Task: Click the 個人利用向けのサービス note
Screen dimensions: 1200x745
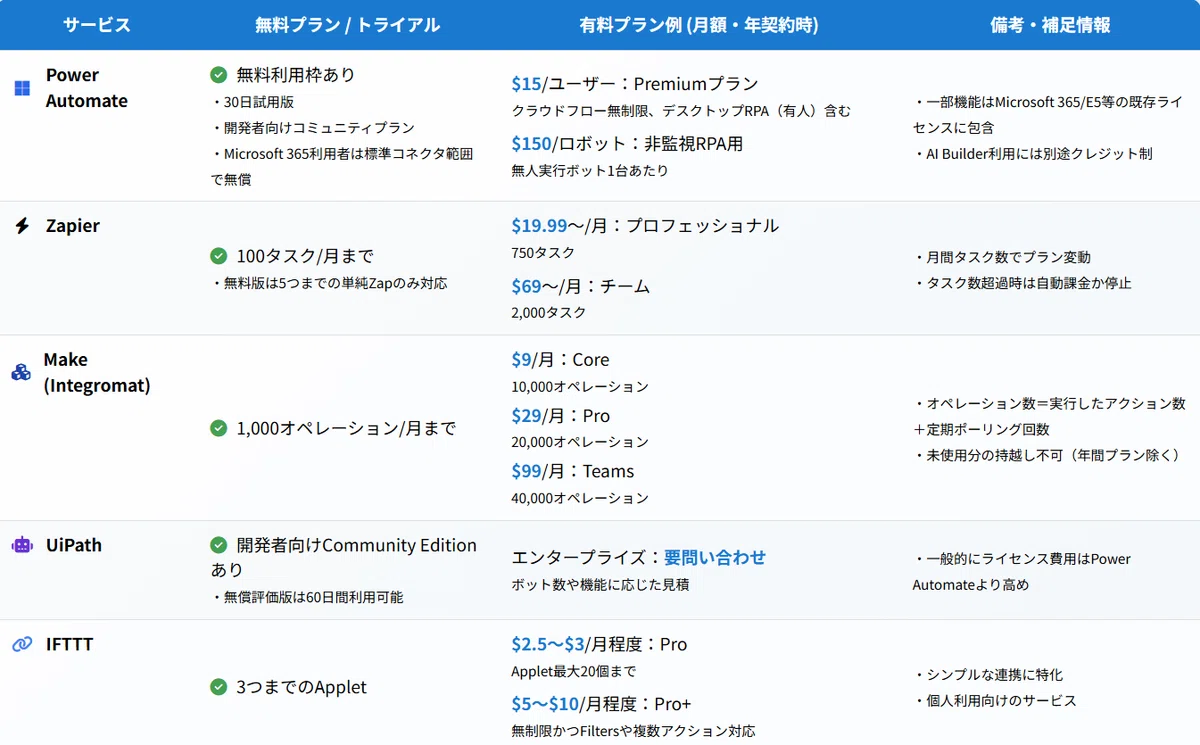Action: tap(995, 701)
